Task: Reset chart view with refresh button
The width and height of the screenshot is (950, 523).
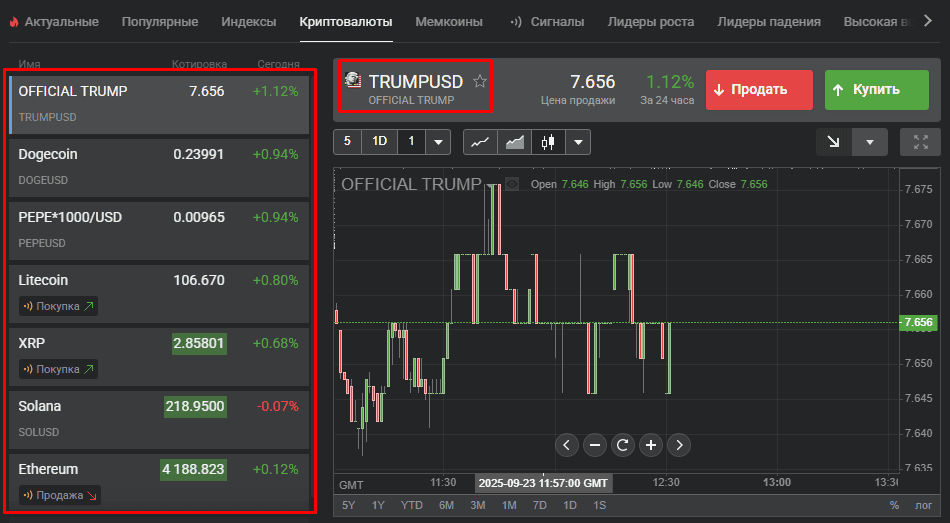Action: pos(622,445)
